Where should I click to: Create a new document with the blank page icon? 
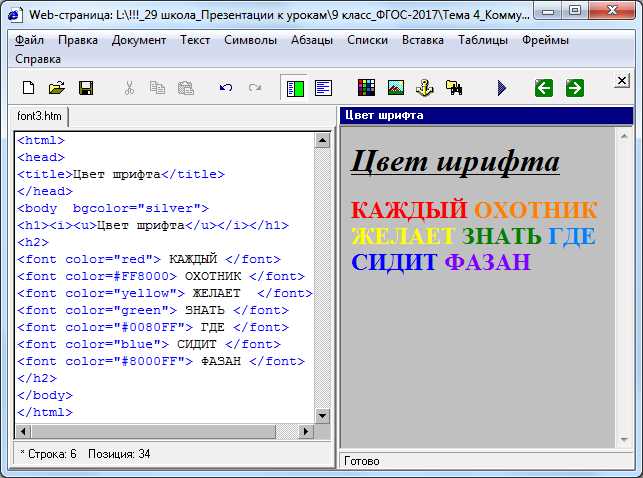tap(28, 88)
